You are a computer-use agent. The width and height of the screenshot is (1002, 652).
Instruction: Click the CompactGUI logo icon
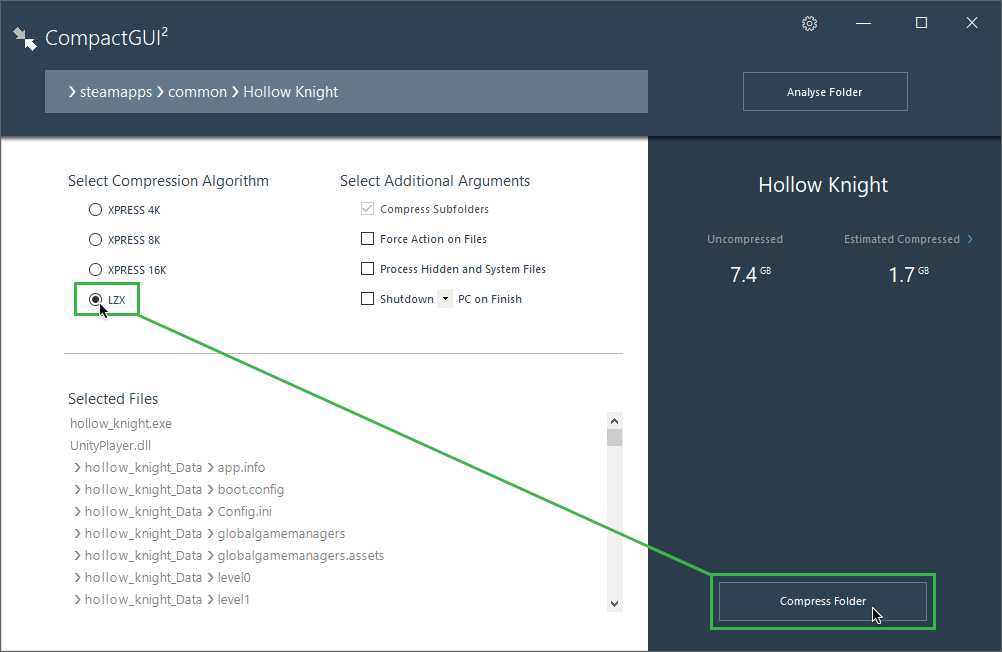(25, 38)
